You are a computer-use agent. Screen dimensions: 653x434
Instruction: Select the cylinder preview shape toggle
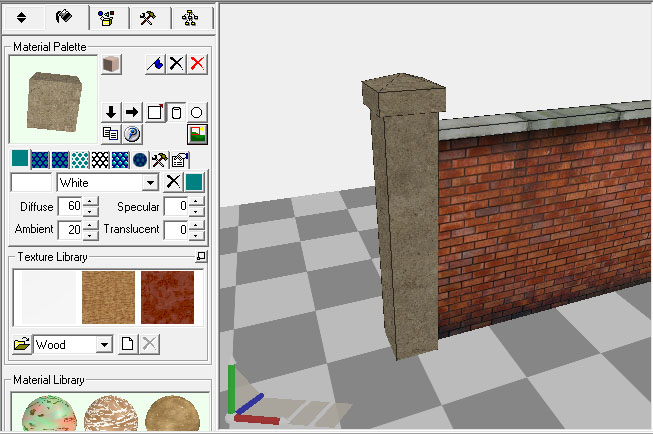click(176, 112)
